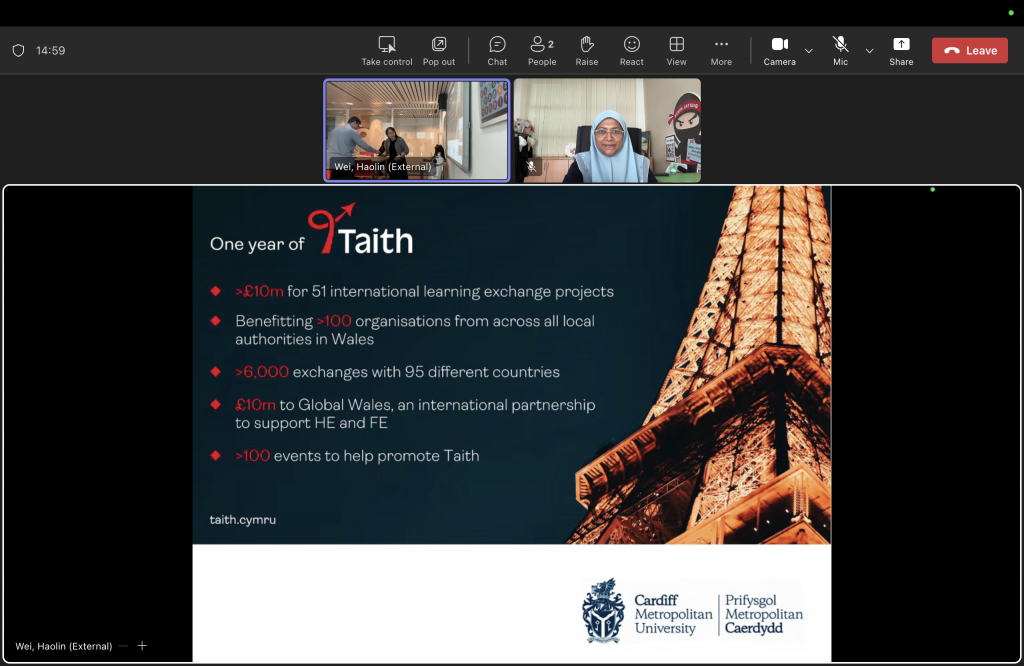This screenshot has height=666, width=1024.
Task: Show the People participants list
Action: [542, 51]
